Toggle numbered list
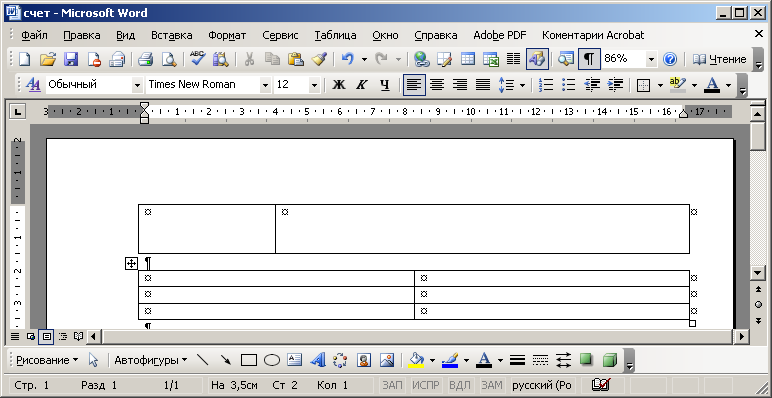 [546, 85]
